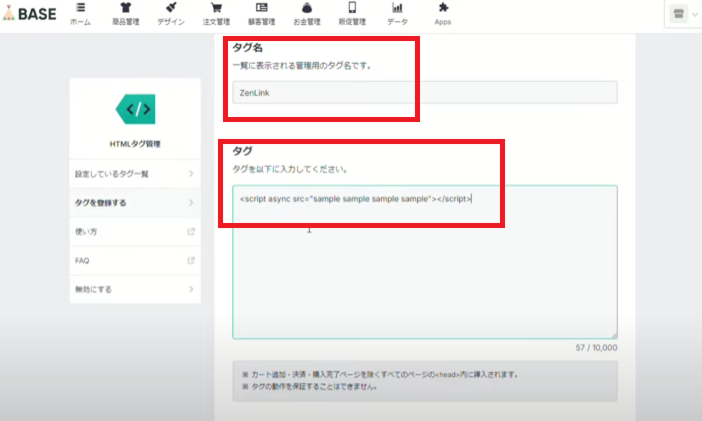Open the 設定しているタグ一覧 sidebar item
The height and width of the screenshot is (421, 702).
pos(134,174)
